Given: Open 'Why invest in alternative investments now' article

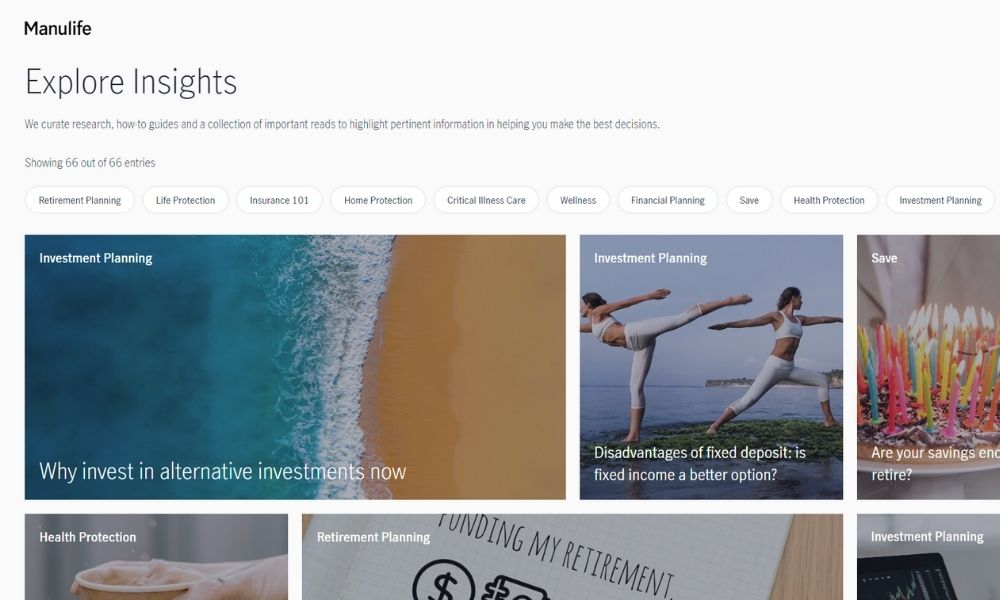Looking at the screenshot, I should click(x=223, y=472).
